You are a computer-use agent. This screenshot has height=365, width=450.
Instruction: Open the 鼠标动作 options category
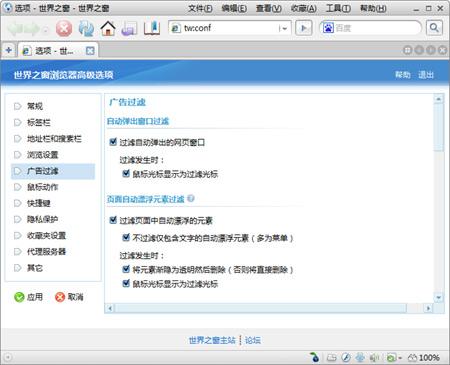[x=43, y=187]
